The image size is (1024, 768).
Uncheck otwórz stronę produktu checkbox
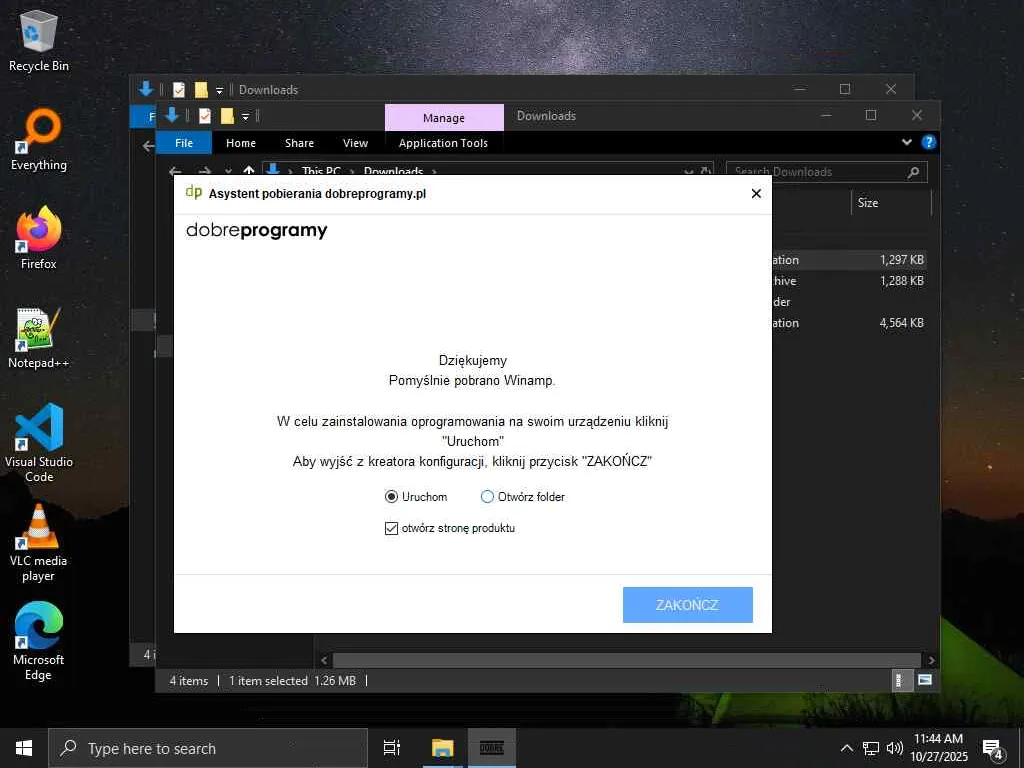pyautogui.click(x=391, y=528)
